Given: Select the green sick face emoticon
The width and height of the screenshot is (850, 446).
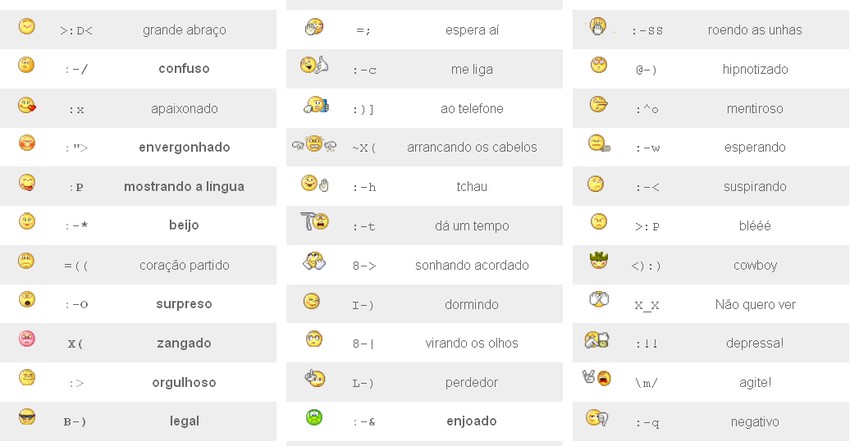Looking at the screenshot, I should (314, 417).
